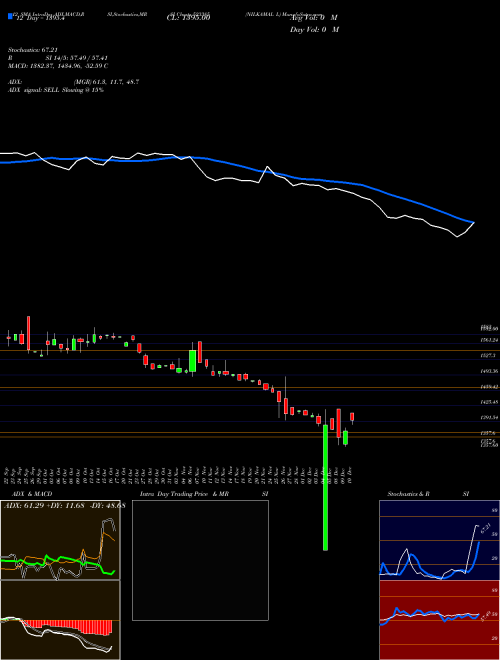Click the 1493.36 price axis label
Viewport: 500px width, 660px height.
click(x=489, y=371)
